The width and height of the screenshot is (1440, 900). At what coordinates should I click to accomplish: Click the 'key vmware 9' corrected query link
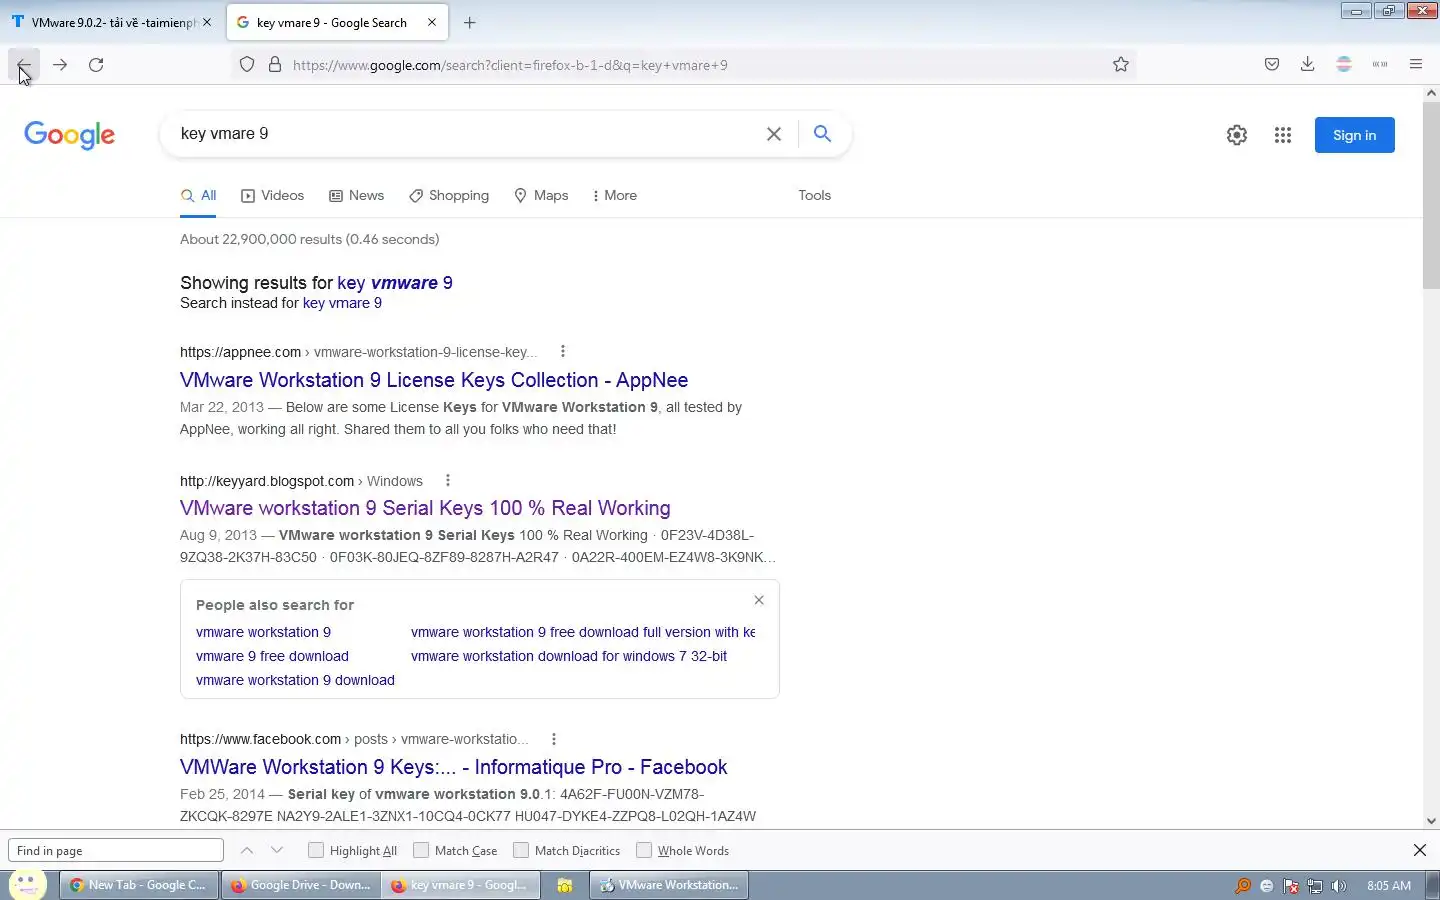pyautogui.click(x=395, y=283)
